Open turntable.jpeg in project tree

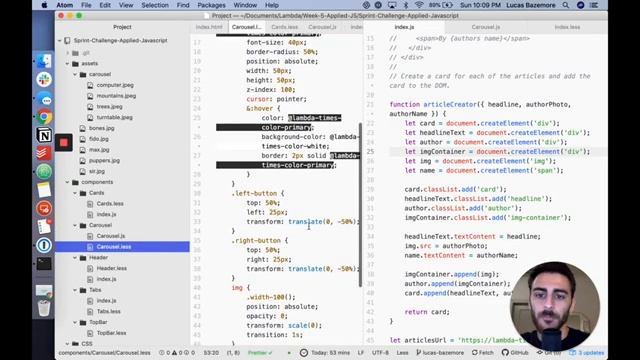click(x=114, y=118)
